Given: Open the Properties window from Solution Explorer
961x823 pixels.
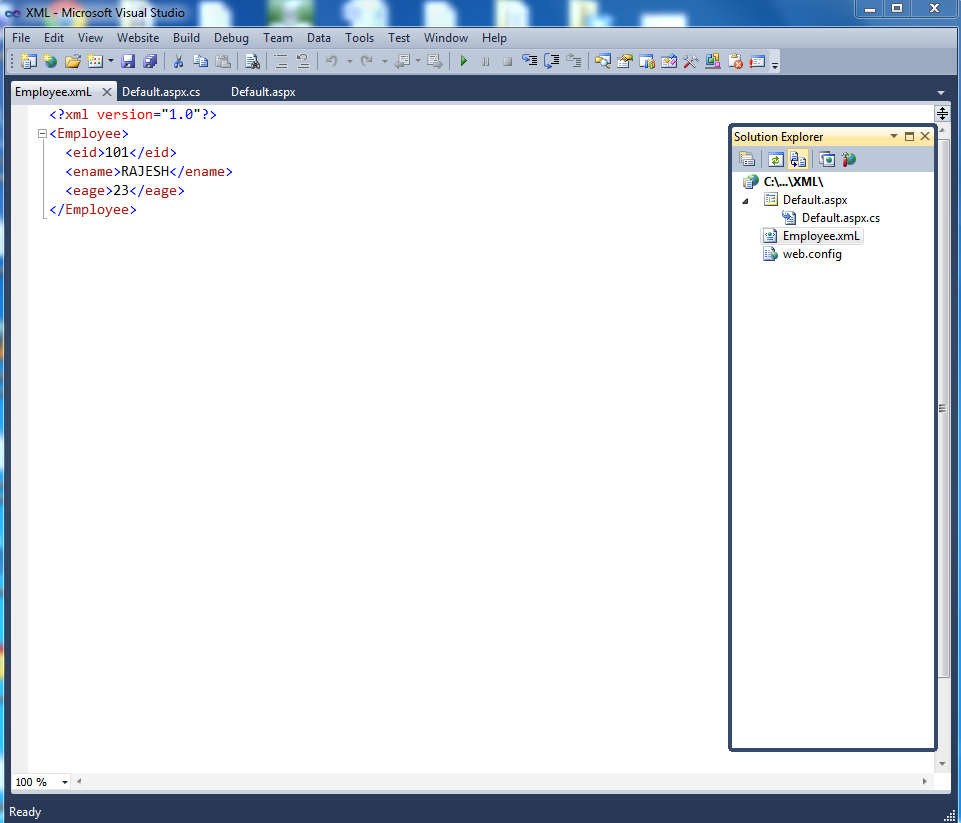Looking at the screenshot, I should [x=747, y=159].
